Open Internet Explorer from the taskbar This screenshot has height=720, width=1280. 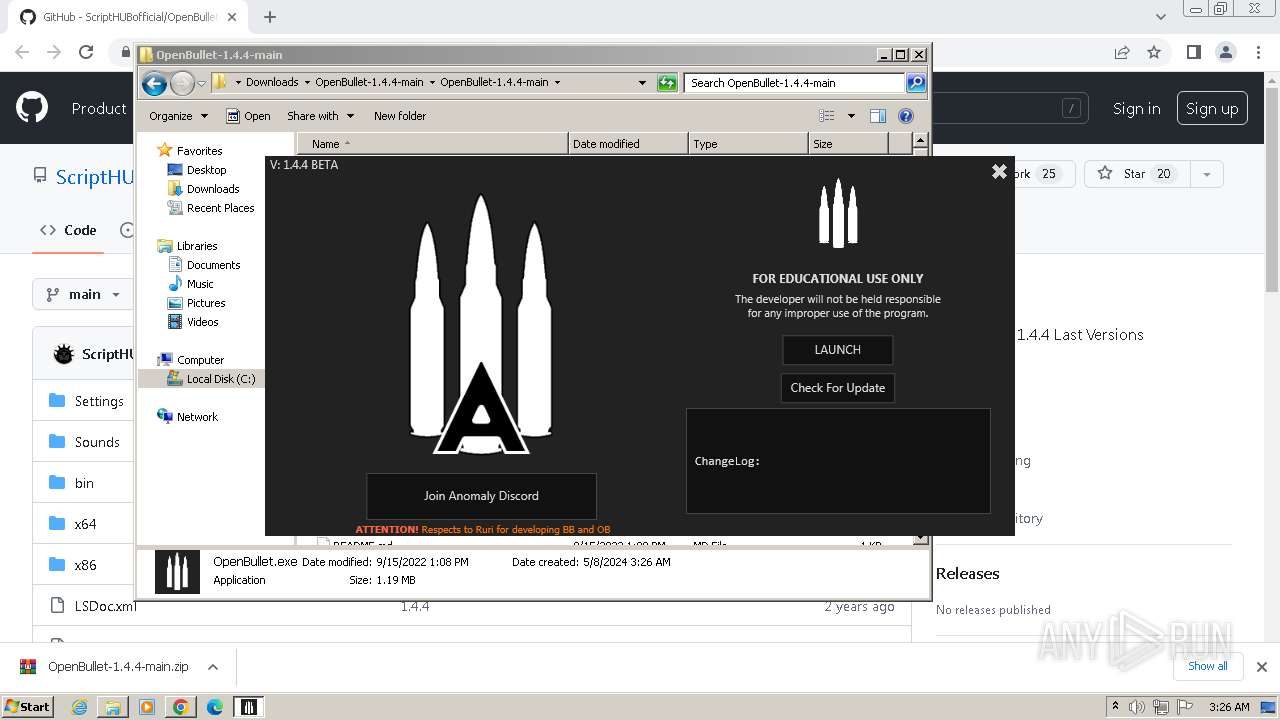coord(79,707)
